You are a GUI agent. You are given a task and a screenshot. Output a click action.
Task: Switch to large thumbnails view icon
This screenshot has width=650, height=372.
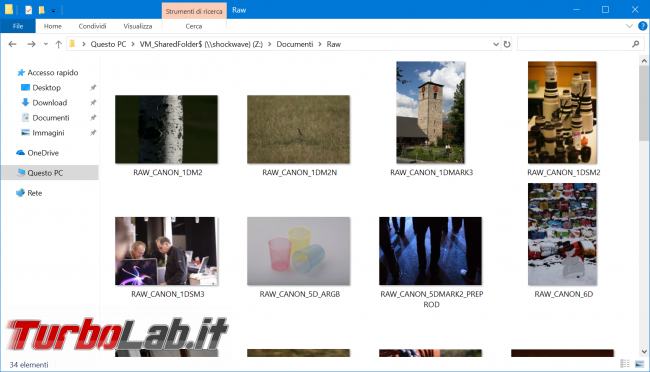639,364
